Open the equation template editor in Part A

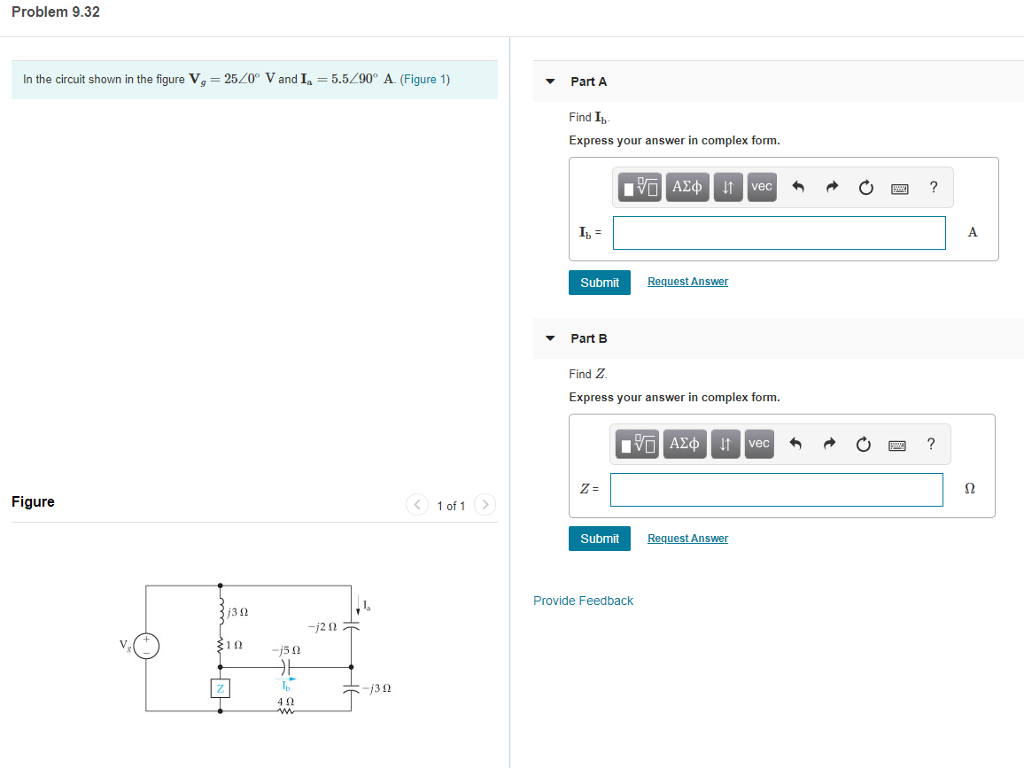[638, 187]
